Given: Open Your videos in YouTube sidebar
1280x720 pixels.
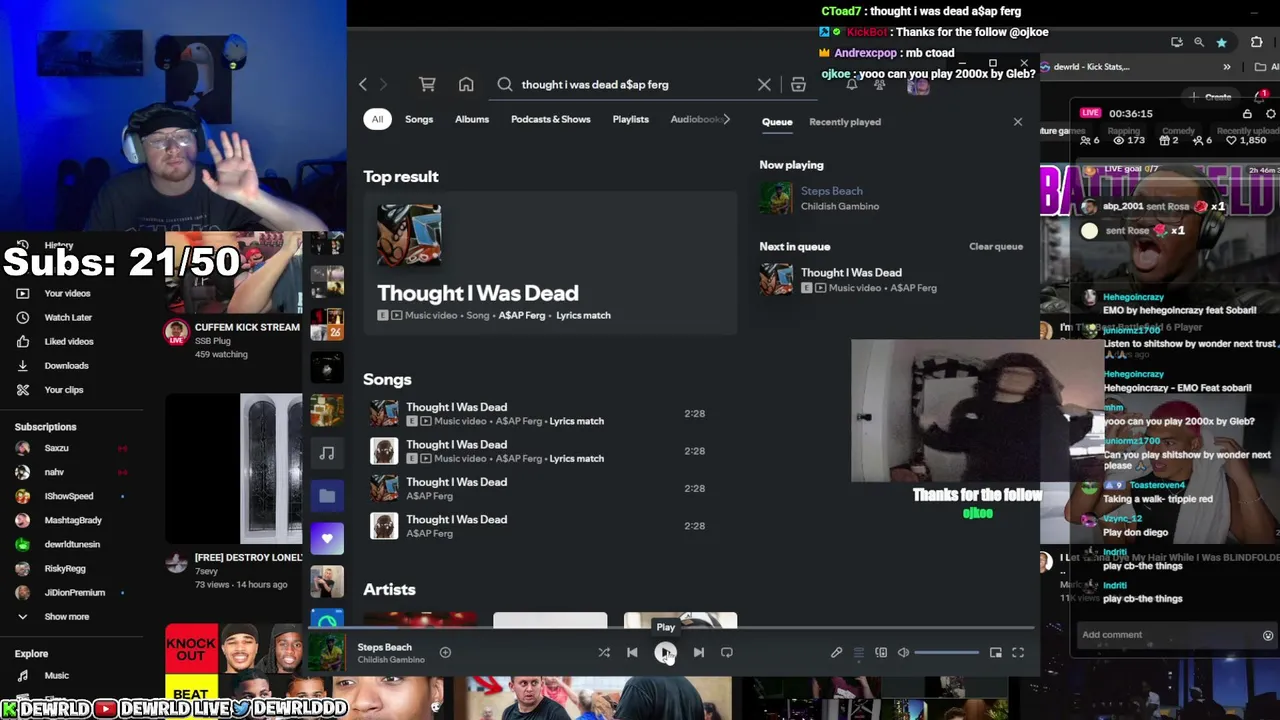Looking at the screenshot, I should pyautogui.click(x=67, y=294).
